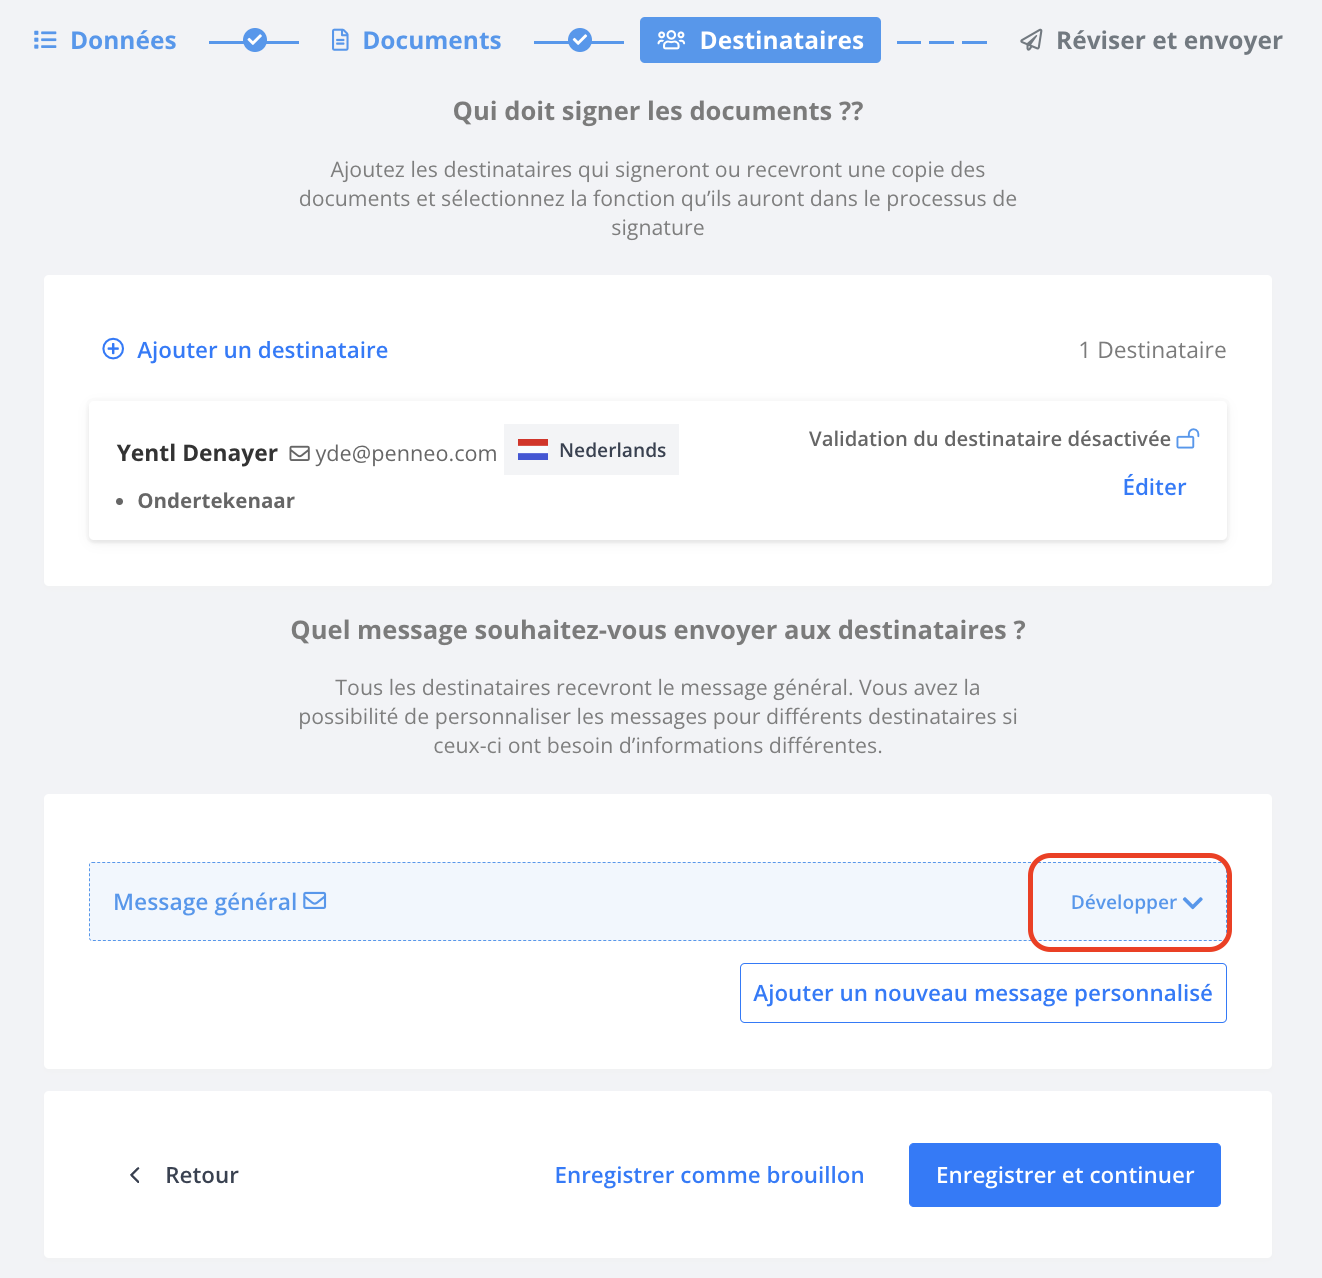Click the checkmark step after Données
The height and width of the screenshot is (1278, 1322).
(255, 41)
